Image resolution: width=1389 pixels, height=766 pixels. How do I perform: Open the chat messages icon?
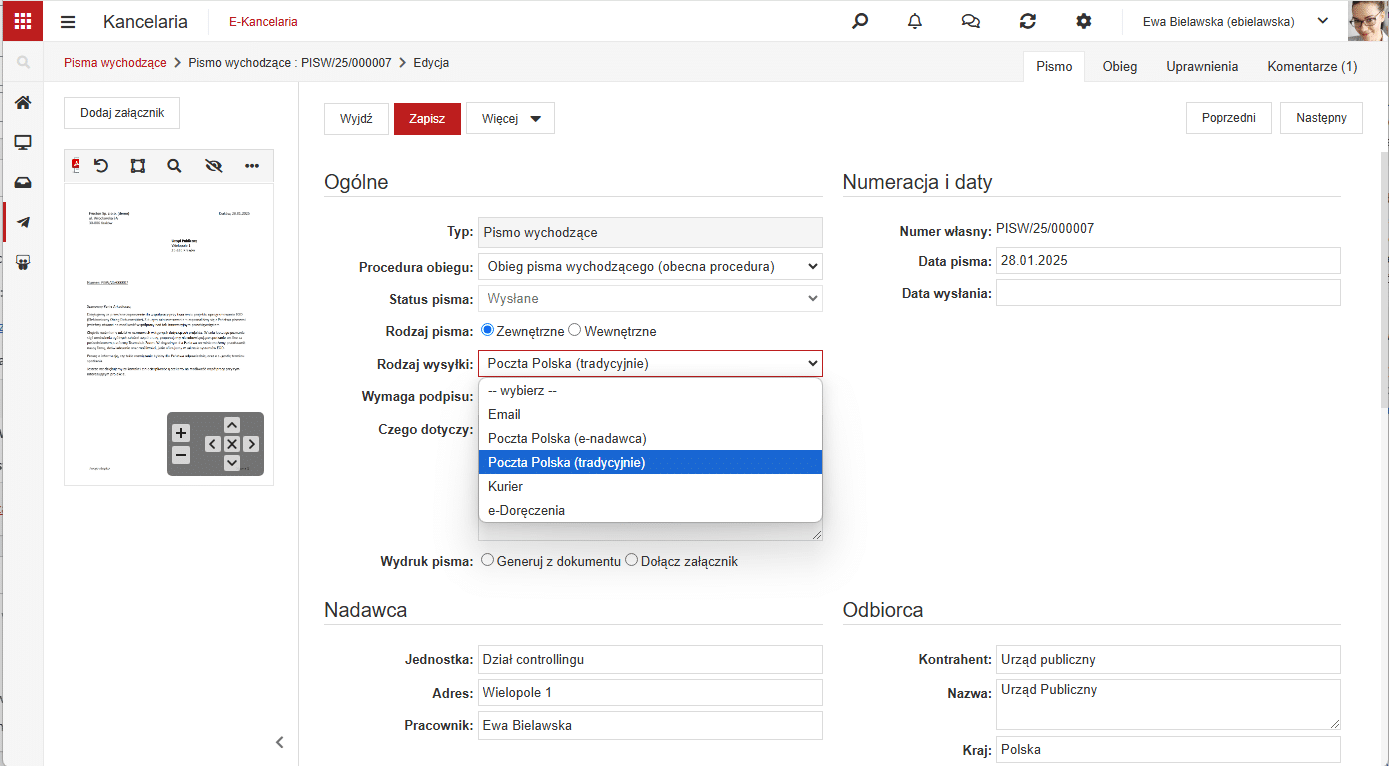pyautogui.click(x=970, y=21)
